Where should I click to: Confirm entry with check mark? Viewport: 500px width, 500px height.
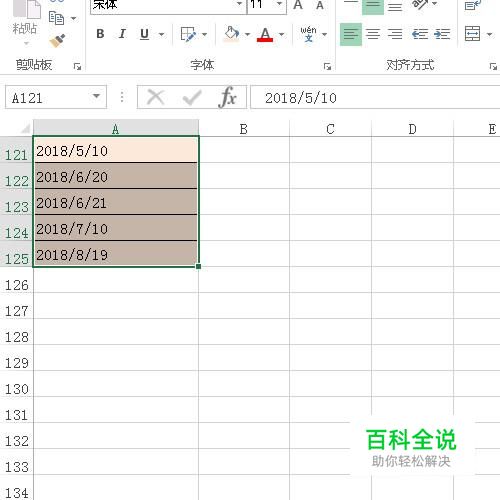pos(192,98)
